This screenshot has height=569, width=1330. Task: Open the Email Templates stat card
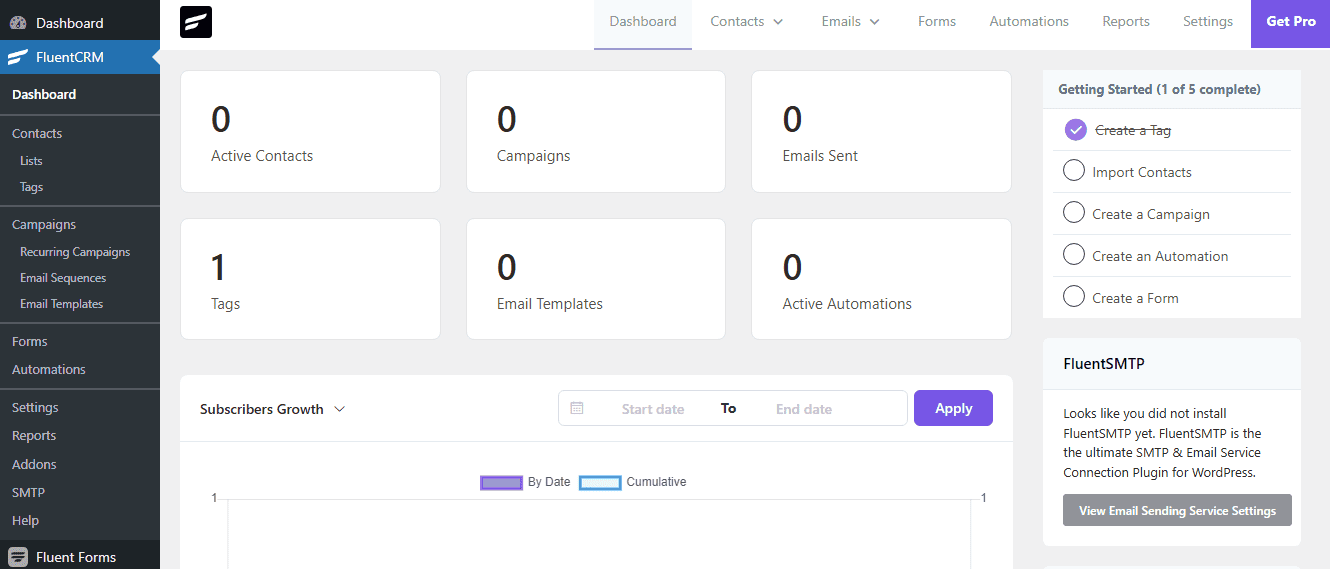point(596,279)
